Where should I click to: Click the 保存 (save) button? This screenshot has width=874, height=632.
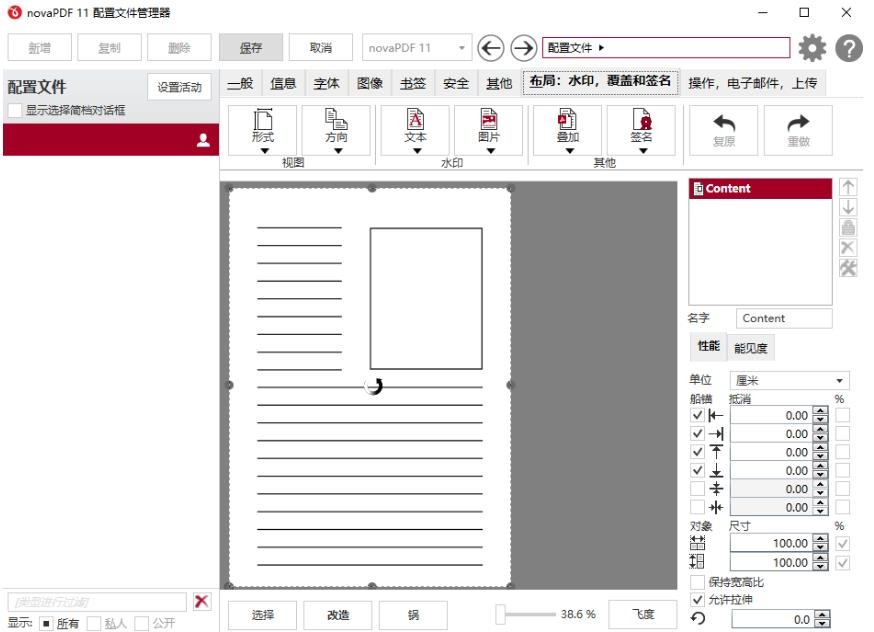pyautogui.click(x=249, y=46)
